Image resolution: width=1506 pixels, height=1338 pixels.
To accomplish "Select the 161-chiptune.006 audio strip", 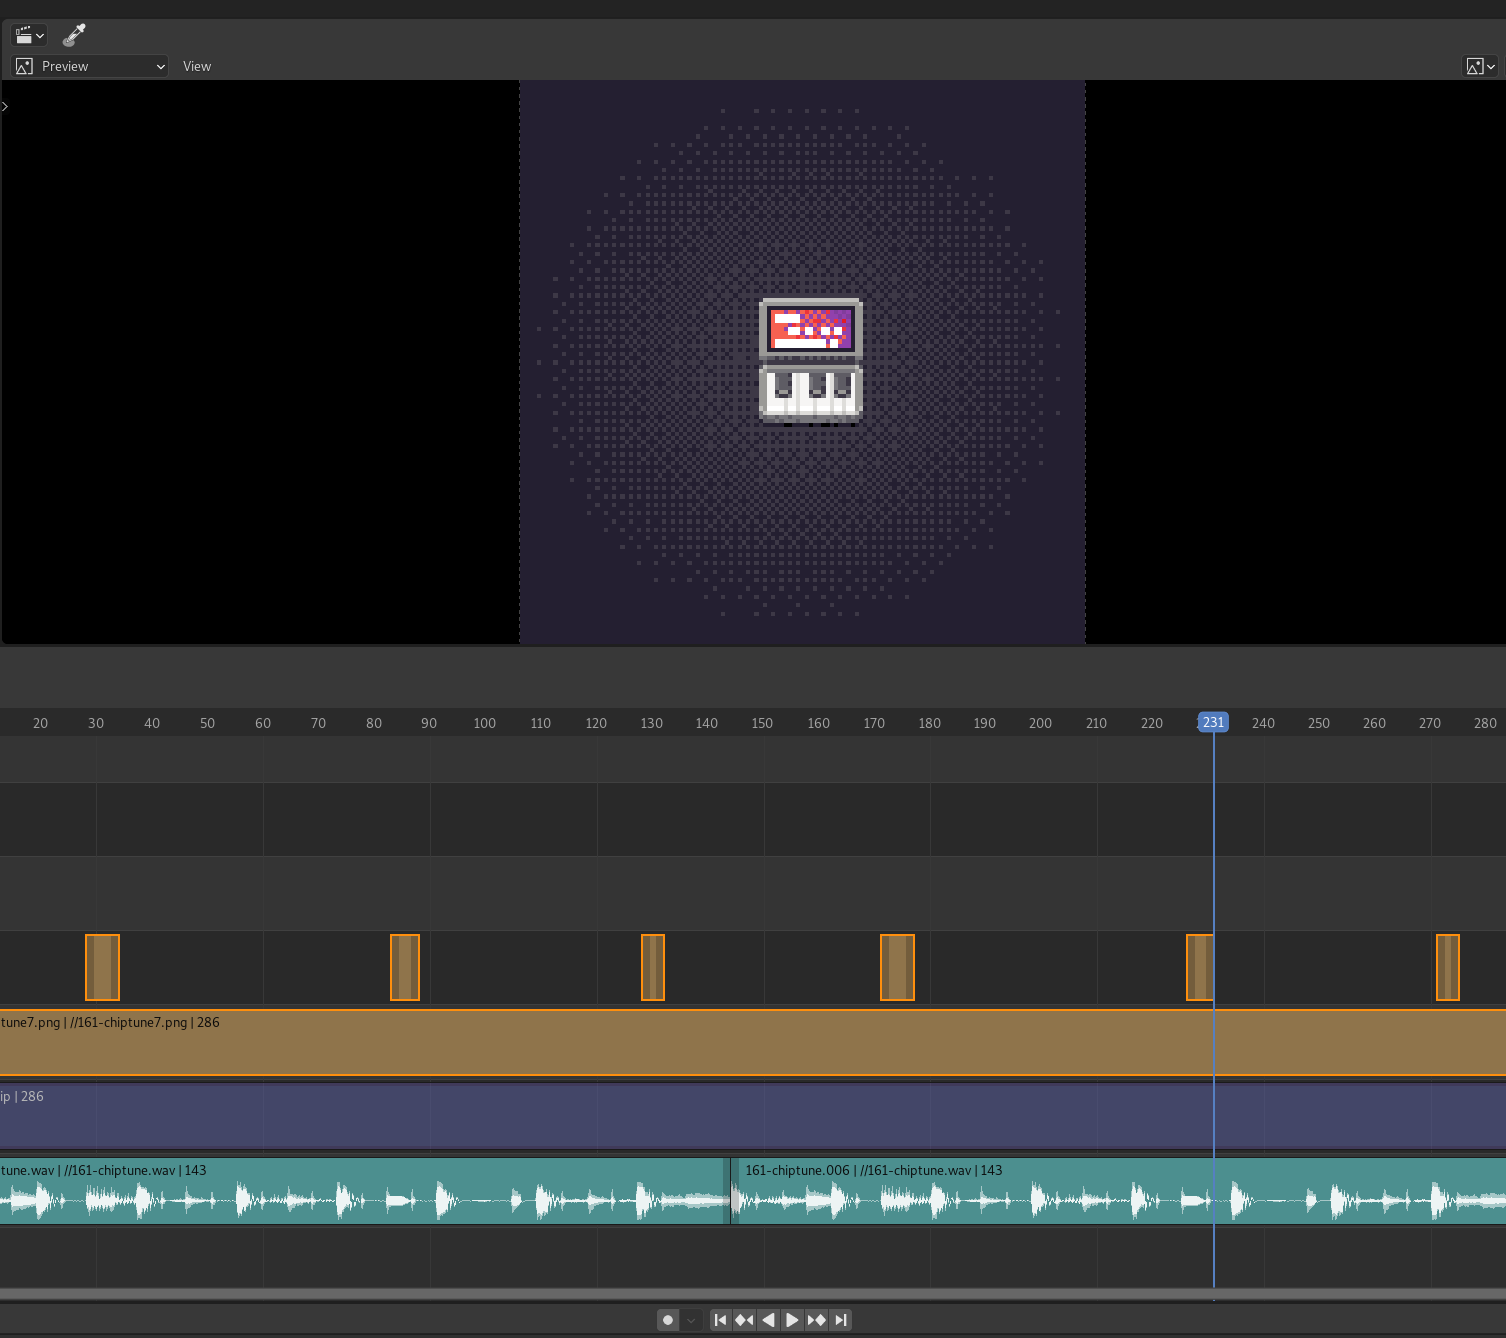I will [1000, 1190].
